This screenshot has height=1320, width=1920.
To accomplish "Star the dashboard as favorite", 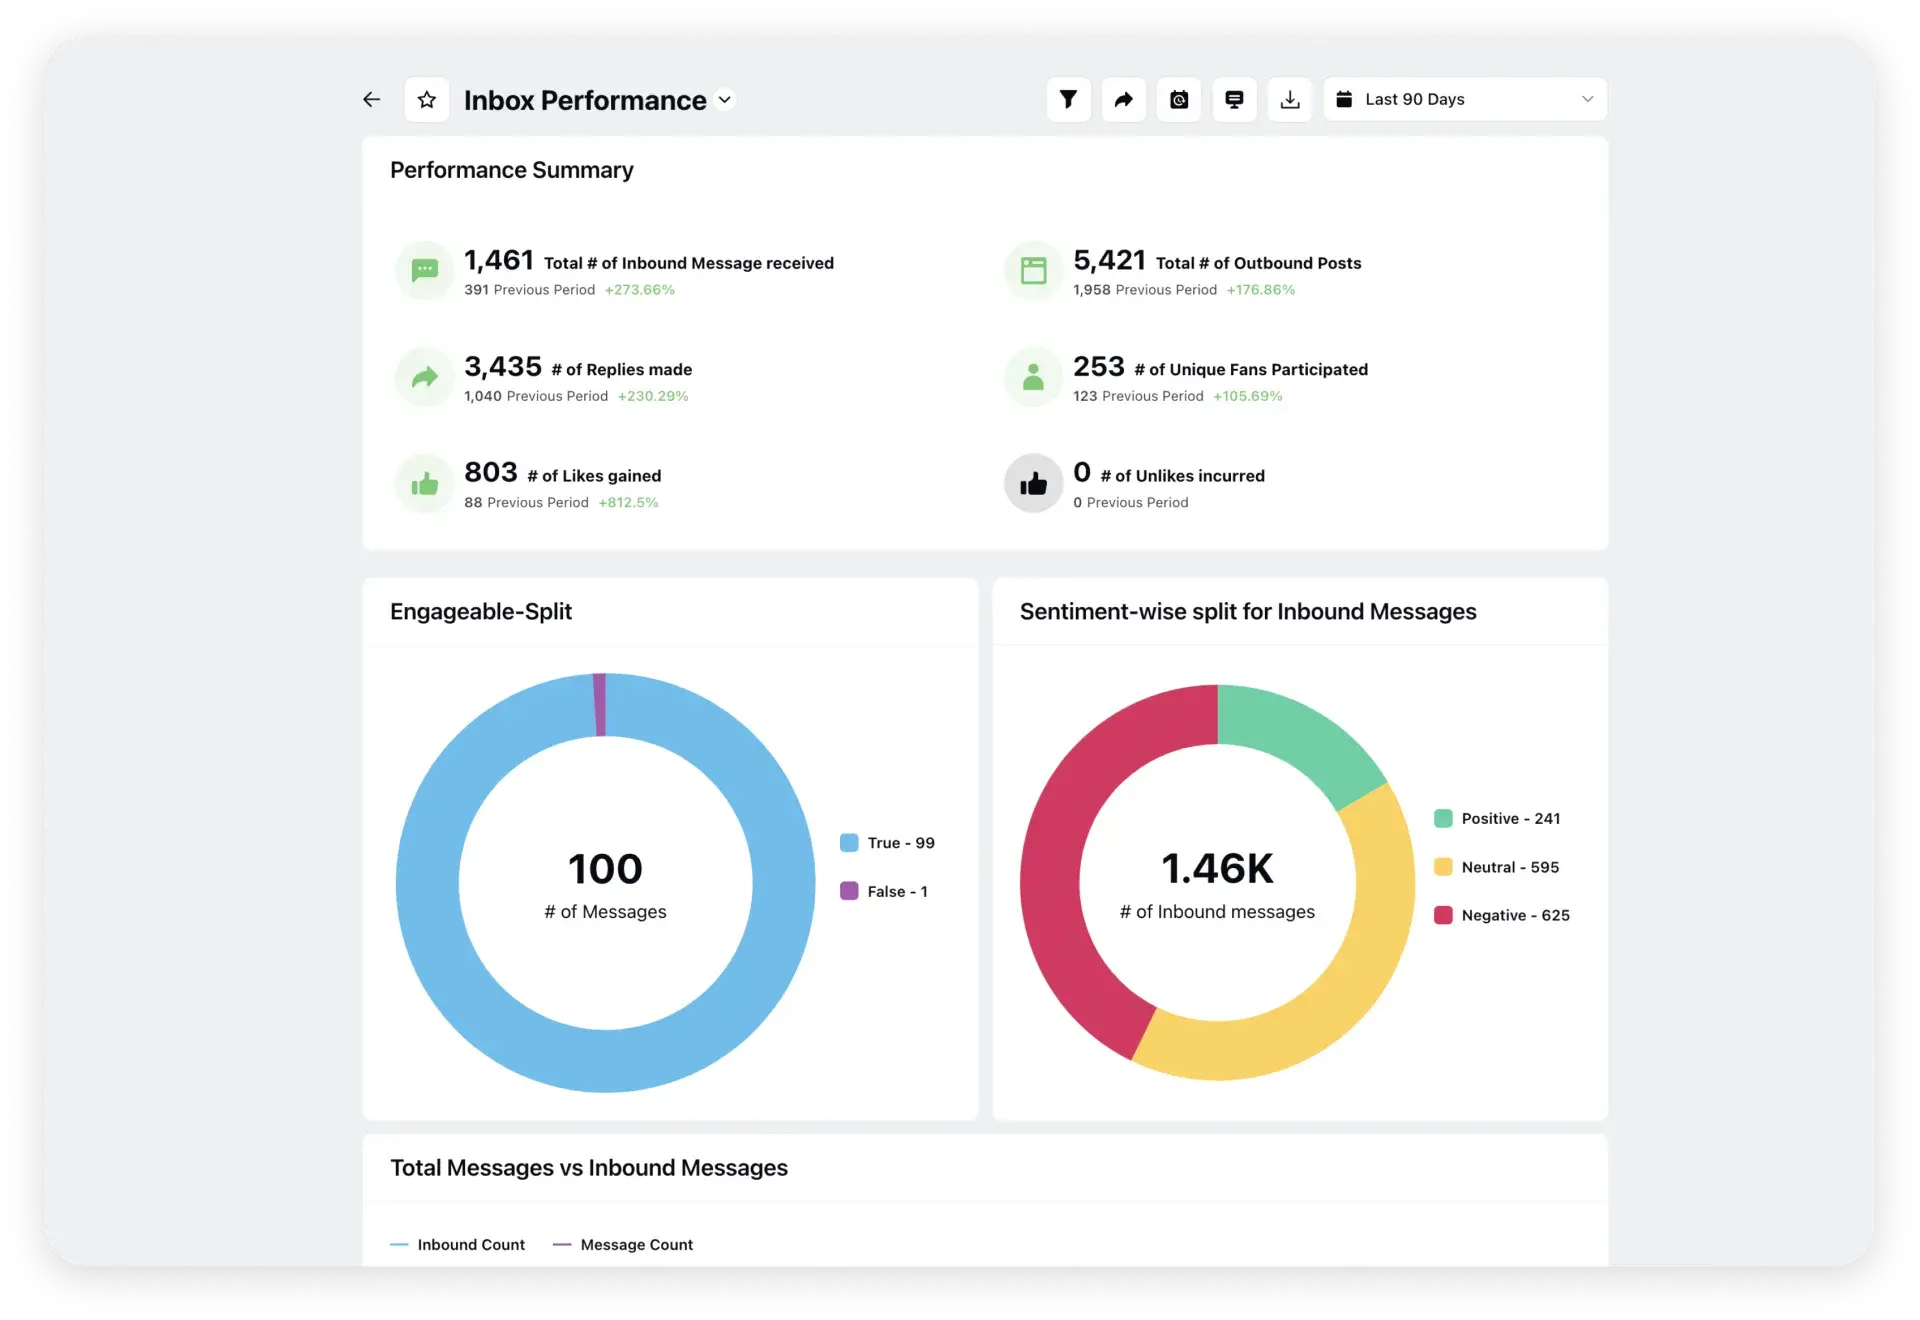I will [x=427, y=99].
